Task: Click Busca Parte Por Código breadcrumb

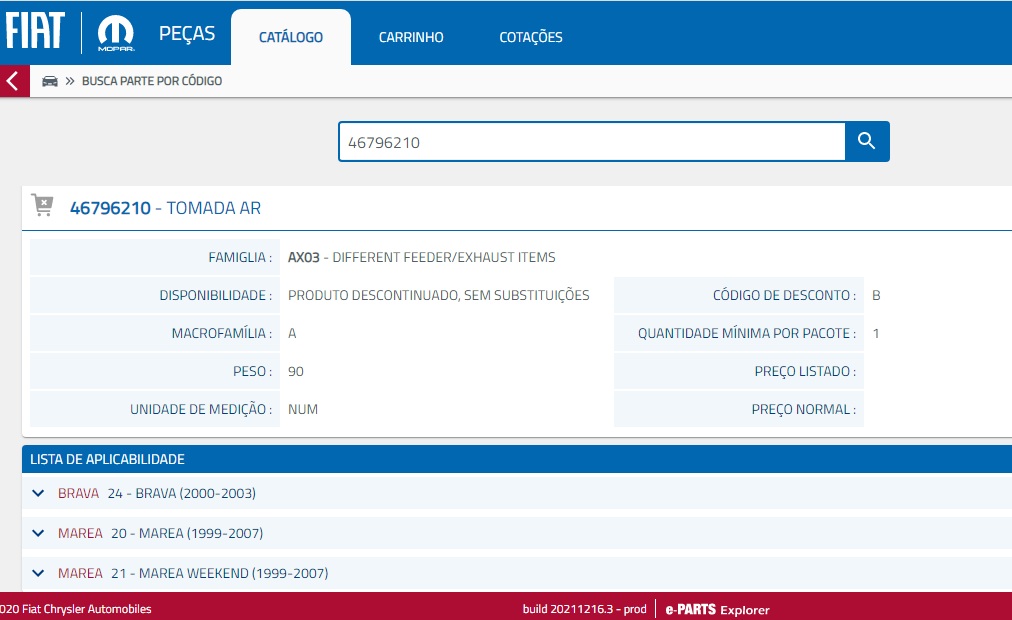Action: (x=152, y=81)
